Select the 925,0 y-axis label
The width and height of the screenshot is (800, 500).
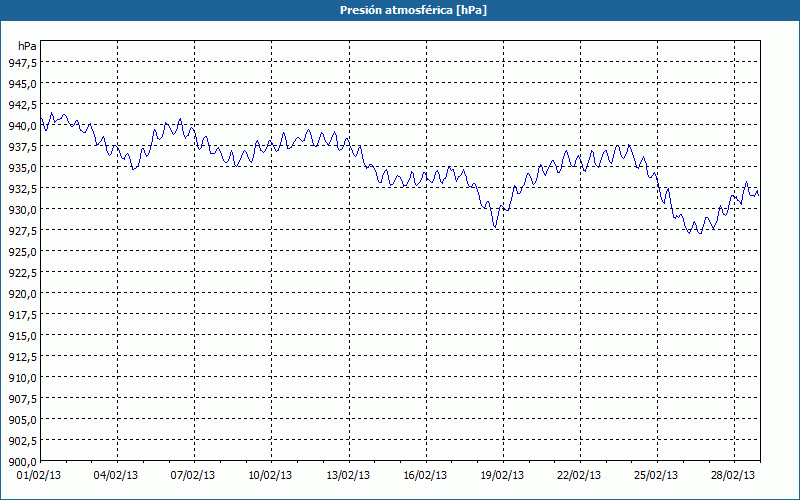point(22,251)
